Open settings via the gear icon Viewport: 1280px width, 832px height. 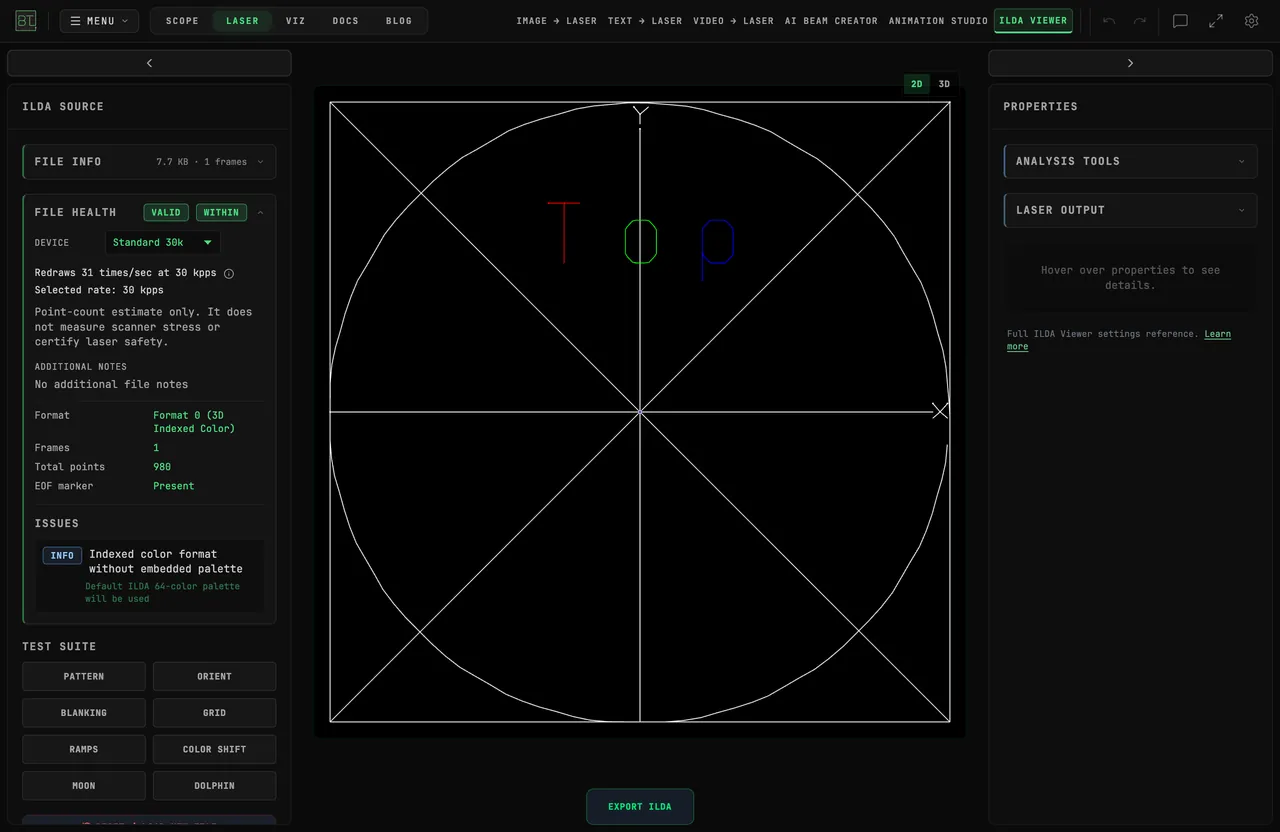[x=1251, y=21]
